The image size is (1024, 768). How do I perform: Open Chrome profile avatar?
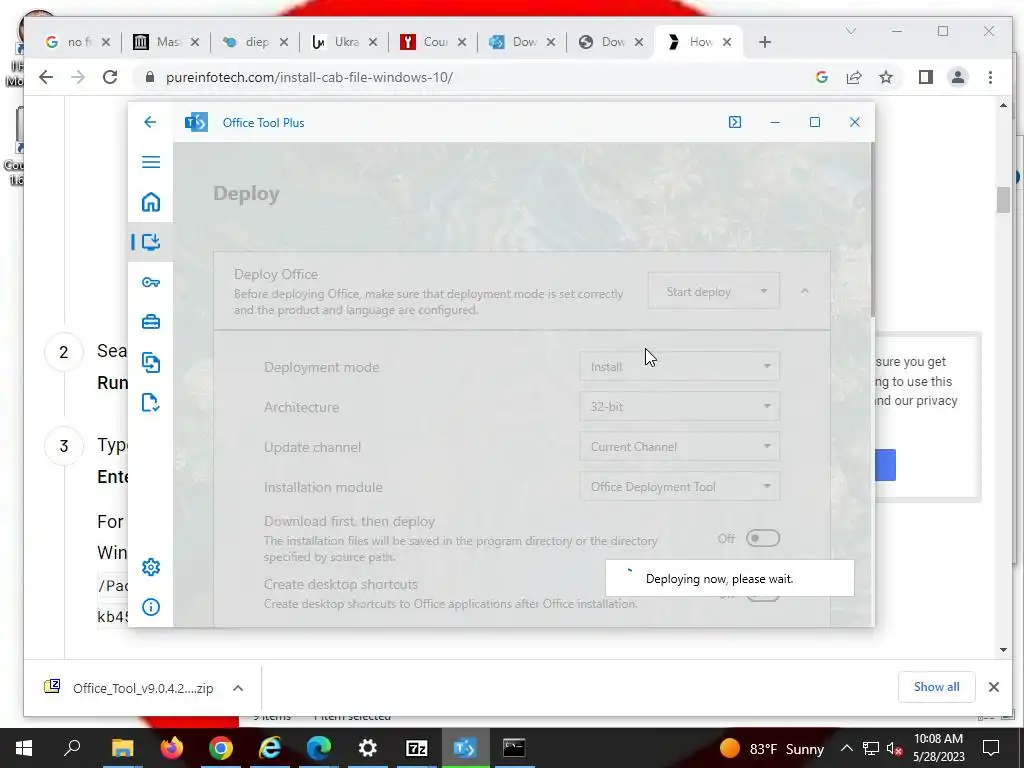[958, 77]
